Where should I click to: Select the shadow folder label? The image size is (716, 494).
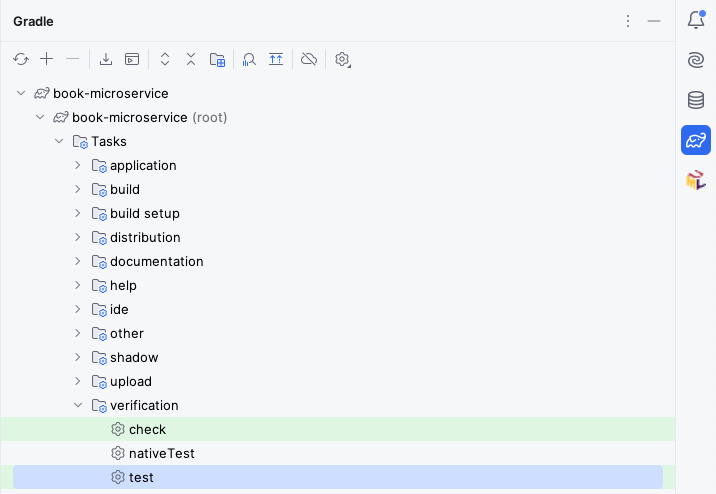point(134,357)
